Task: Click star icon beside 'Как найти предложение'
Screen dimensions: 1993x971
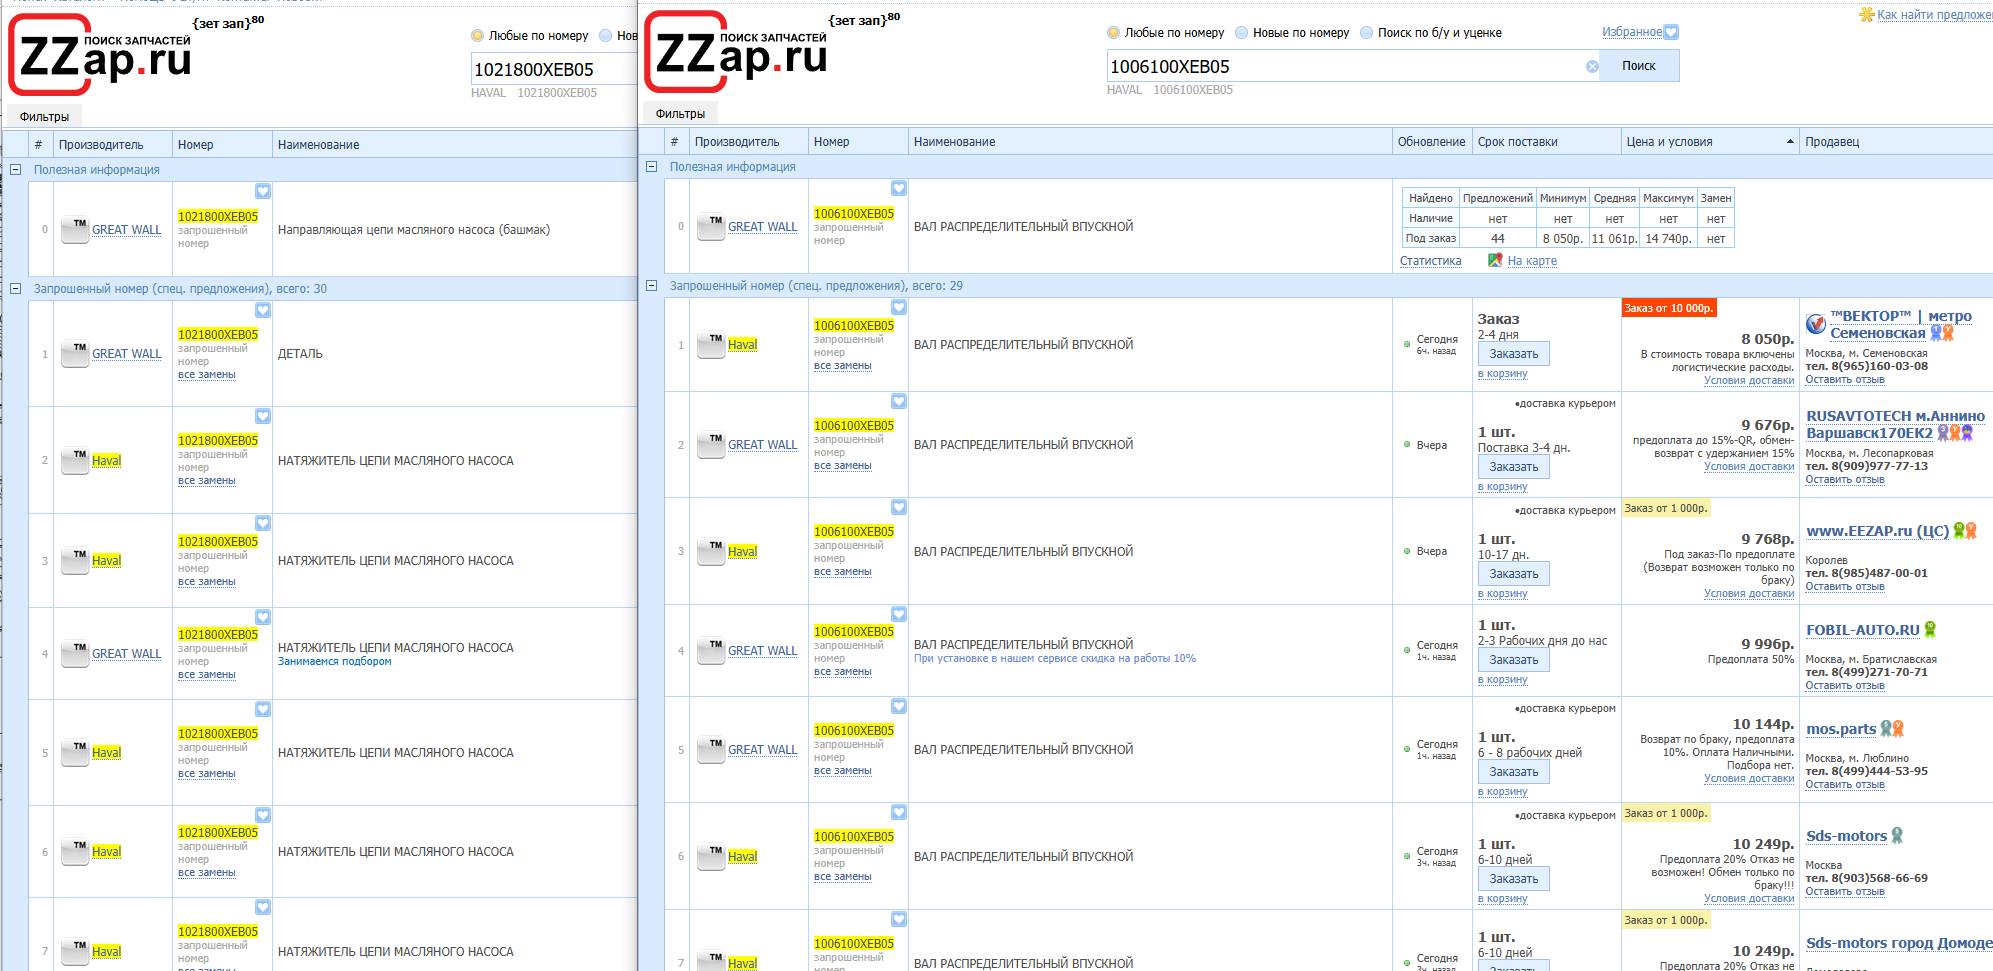Action: click(1866, 15)
